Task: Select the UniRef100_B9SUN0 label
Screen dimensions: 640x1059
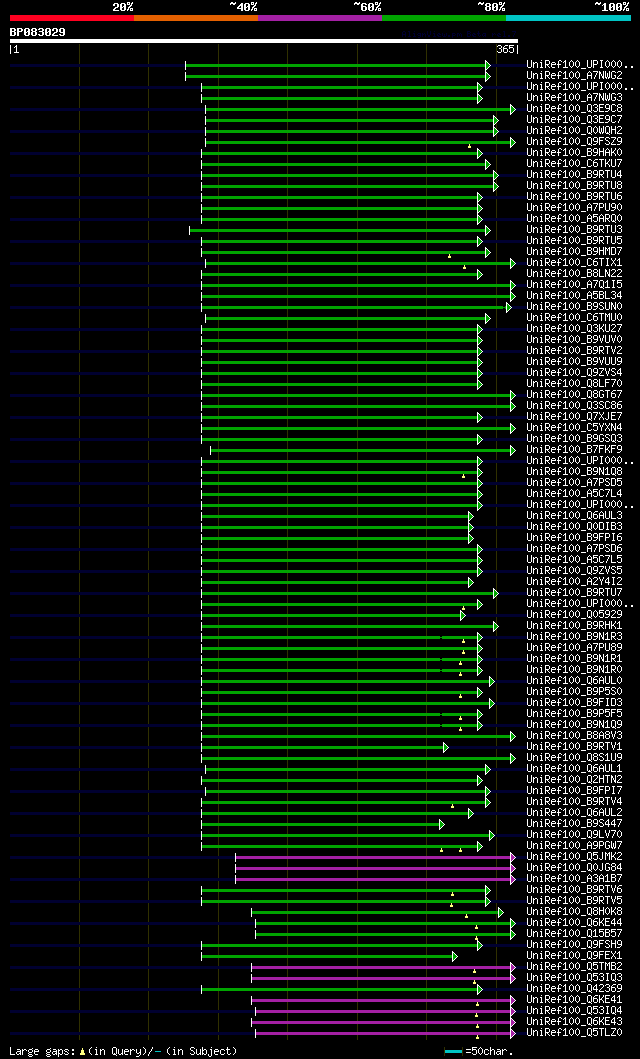Action: [575, 307]
